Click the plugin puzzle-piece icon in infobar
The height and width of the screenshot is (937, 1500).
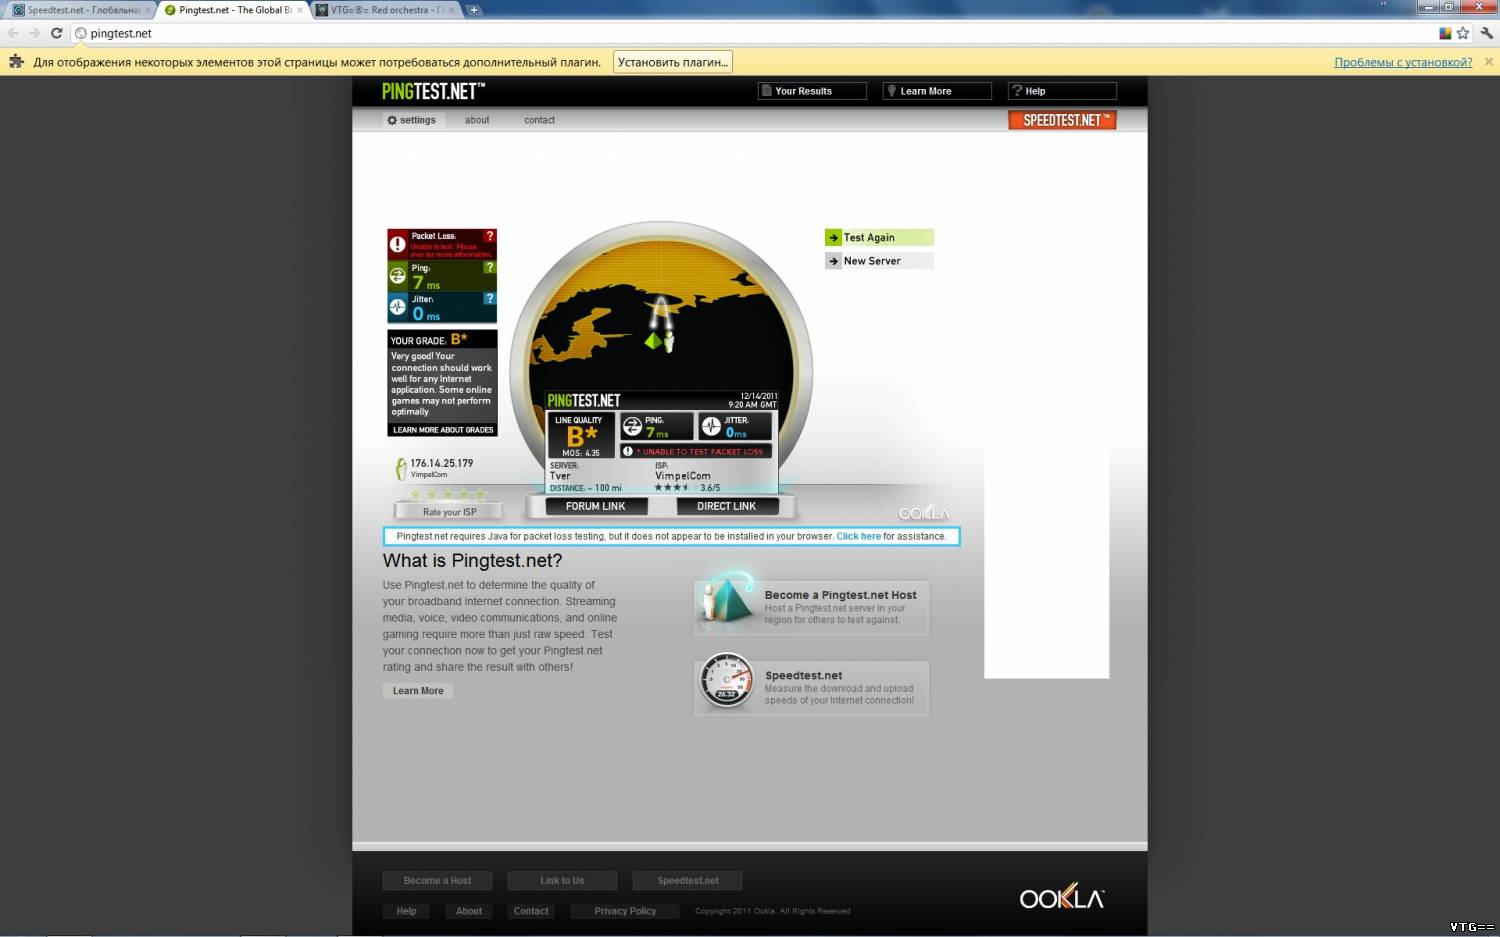(16, 62)
